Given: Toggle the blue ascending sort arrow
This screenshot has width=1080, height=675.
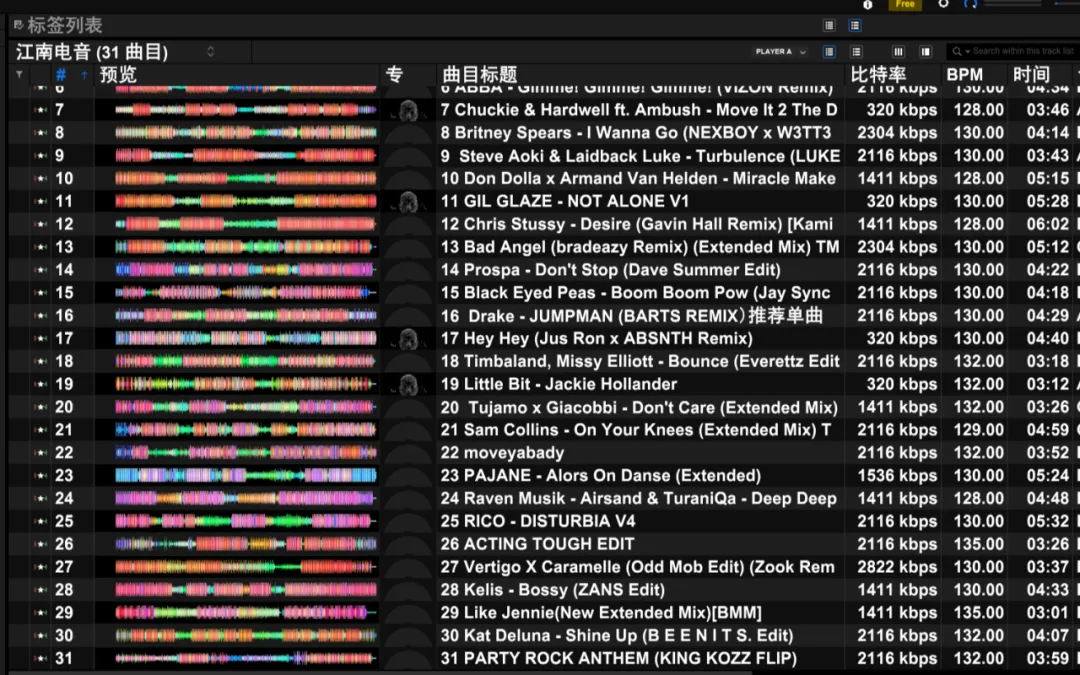Looking at the screenshot, I should pyautogui.click(x=84, y=74).
